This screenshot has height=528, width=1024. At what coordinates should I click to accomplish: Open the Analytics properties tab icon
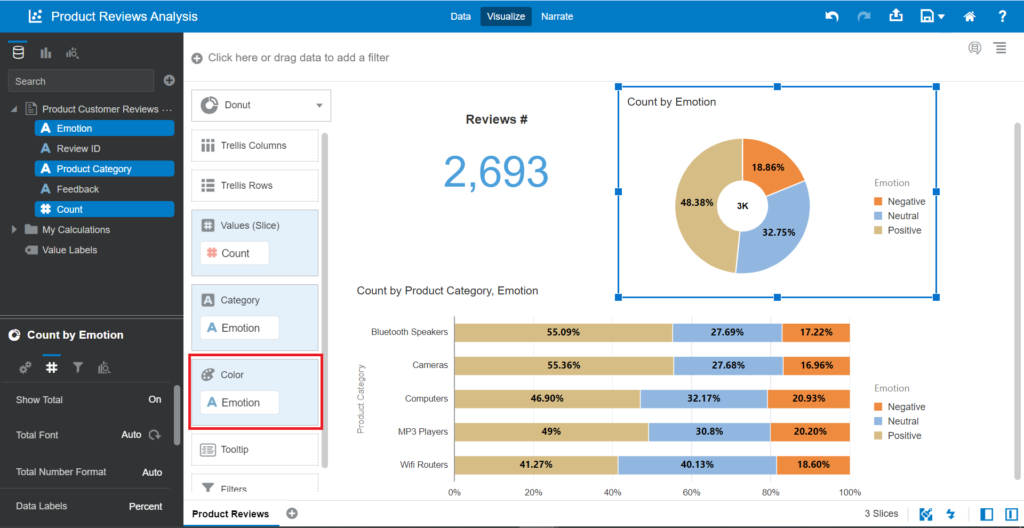click(x=103, y=368)
